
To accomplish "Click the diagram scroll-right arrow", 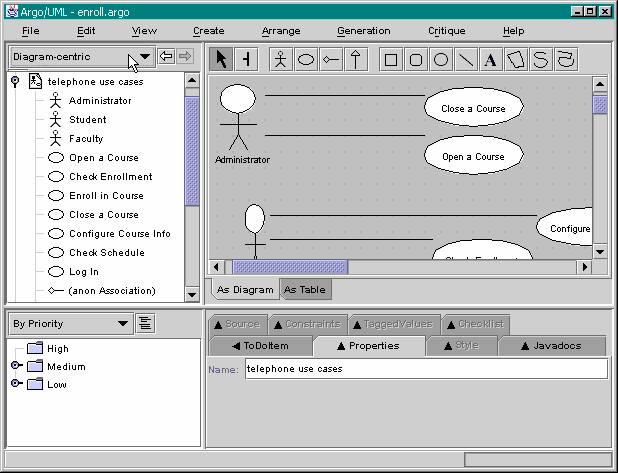I will pos(584,267).
